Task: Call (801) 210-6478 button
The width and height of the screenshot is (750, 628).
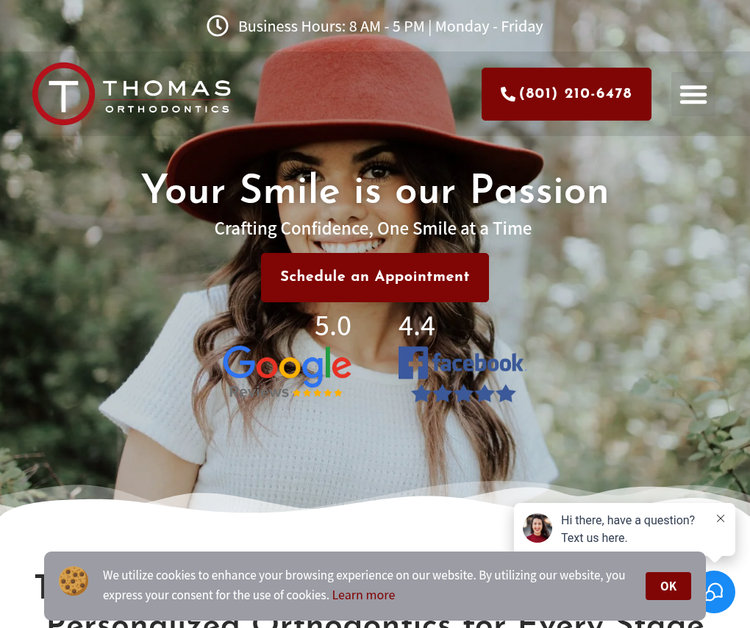Action: [566, 94]
